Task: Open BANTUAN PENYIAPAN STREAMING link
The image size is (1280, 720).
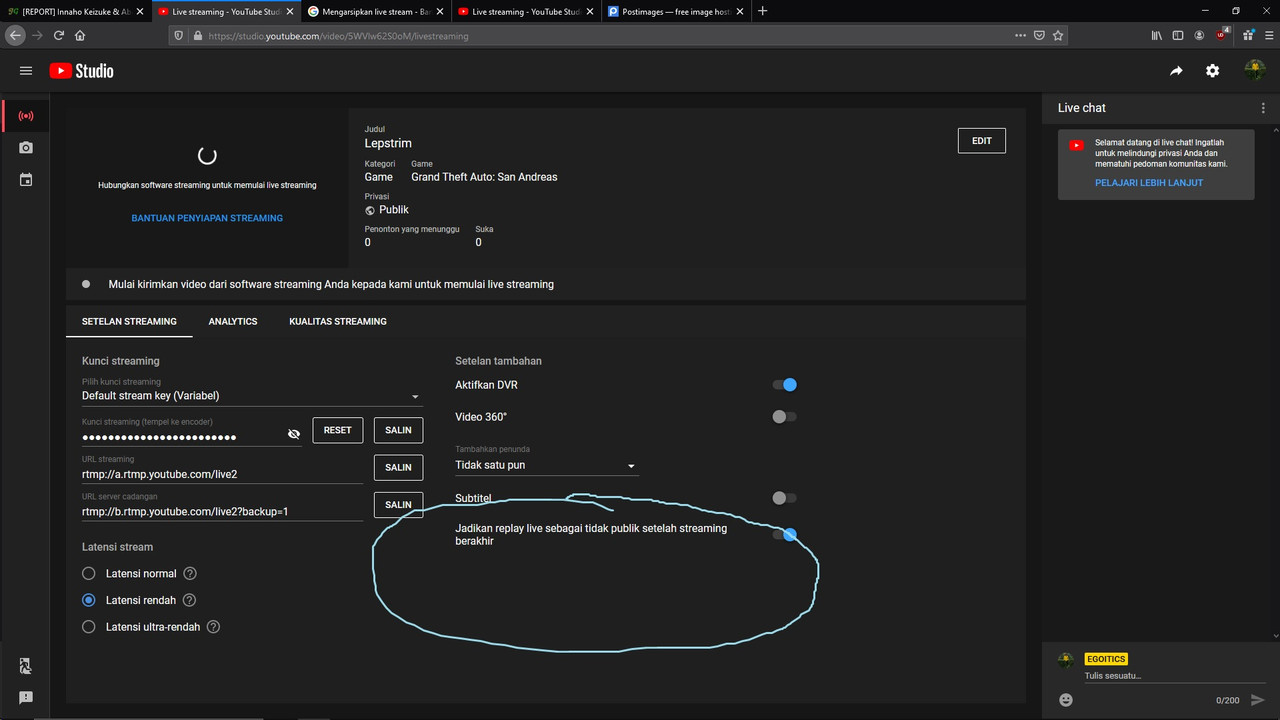Action: [x=207, y=218]
